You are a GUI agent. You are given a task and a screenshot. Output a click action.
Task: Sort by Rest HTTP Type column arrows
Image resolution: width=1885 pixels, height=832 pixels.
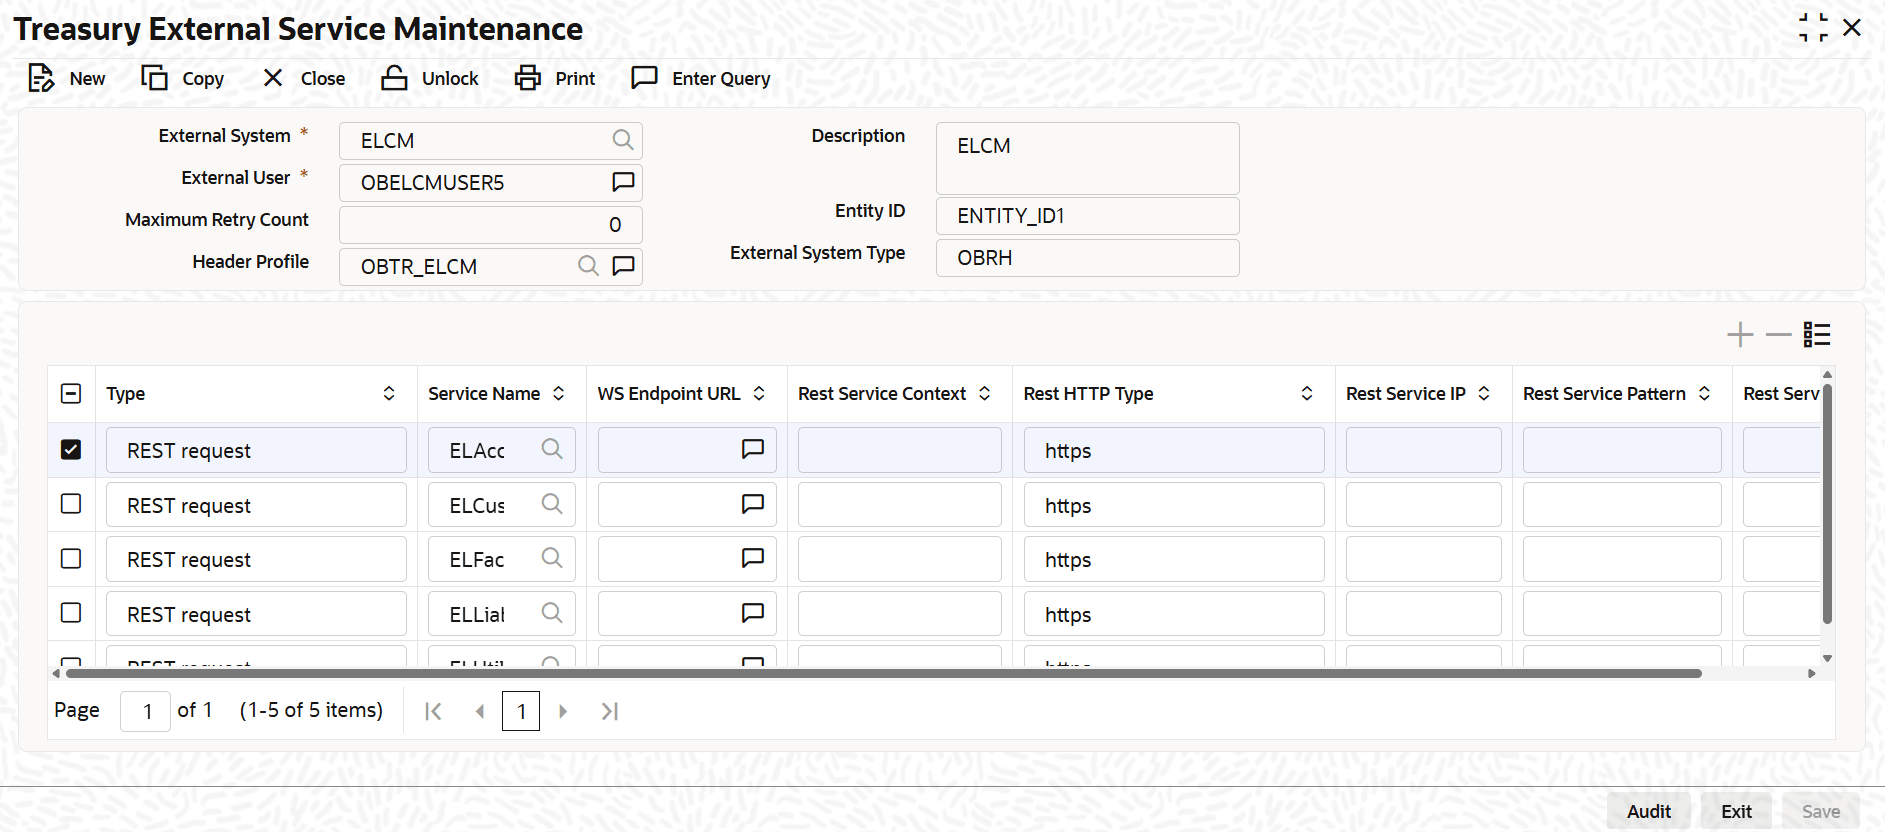pos(1307,394)
